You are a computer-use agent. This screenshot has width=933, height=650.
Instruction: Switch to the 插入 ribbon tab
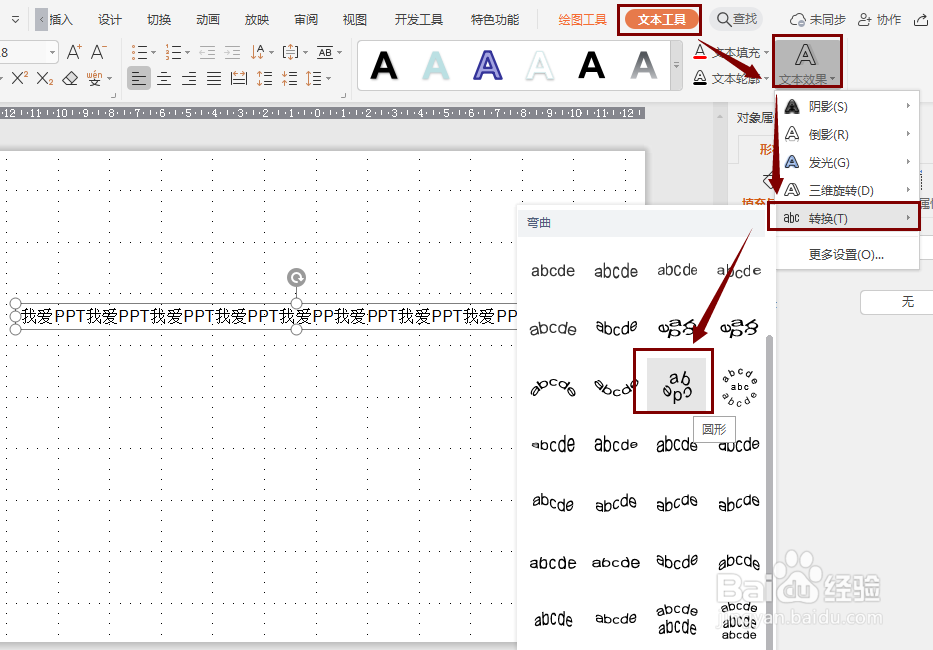point(61,20)
